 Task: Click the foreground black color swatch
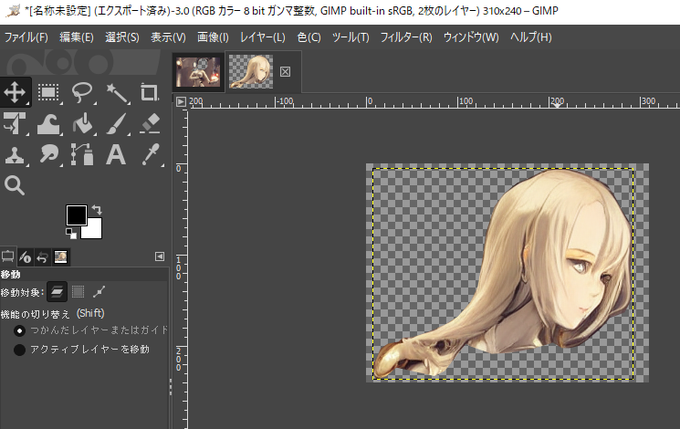click(x=75, y=214)
